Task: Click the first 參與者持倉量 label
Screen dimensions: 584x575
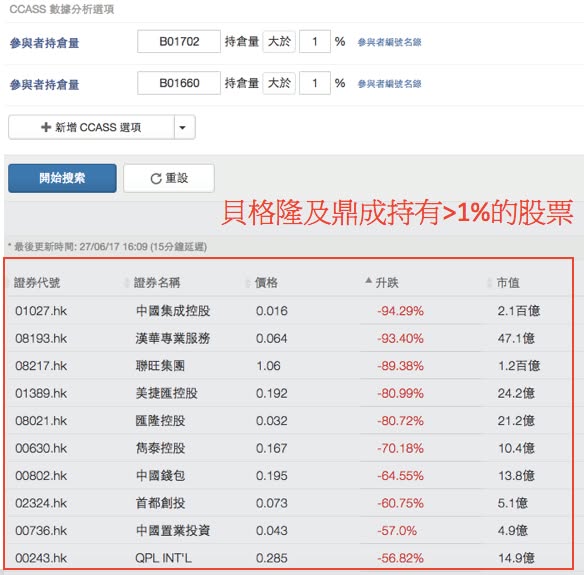Action: (x=44, y=43)
